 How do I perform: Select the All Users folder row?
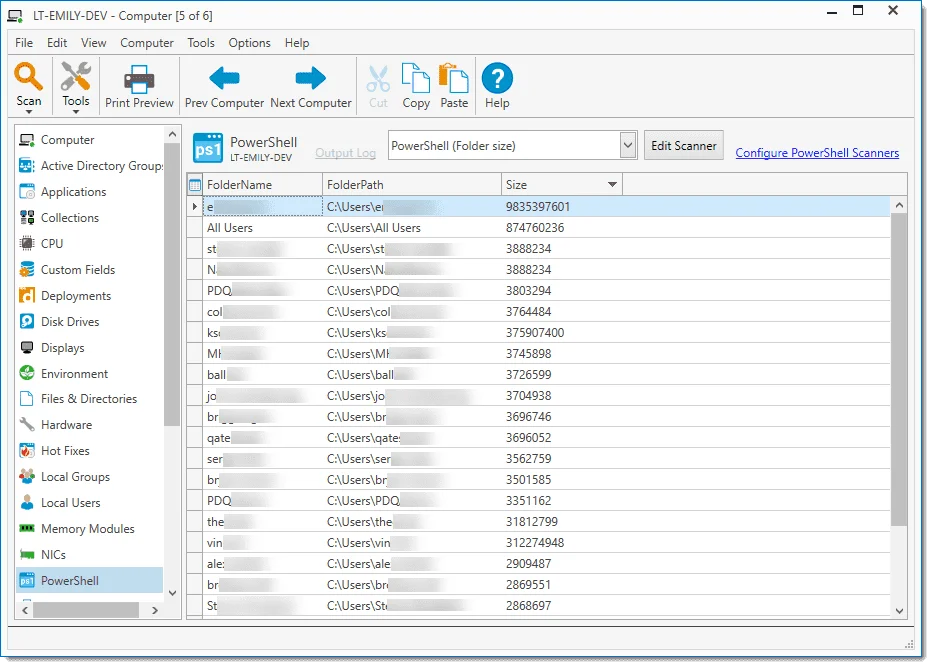click(x=230, y=228)
